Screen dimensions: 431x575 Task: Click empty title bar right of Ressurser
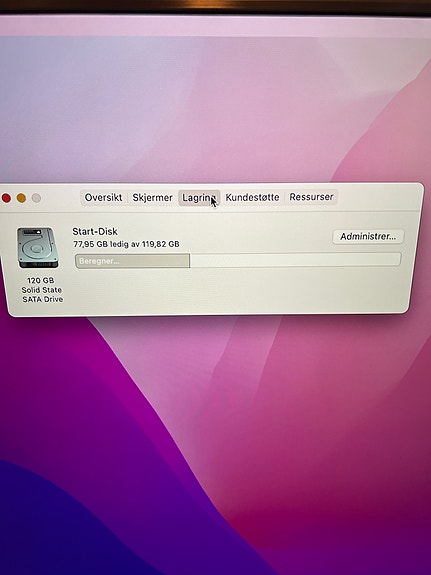[378, 197]
